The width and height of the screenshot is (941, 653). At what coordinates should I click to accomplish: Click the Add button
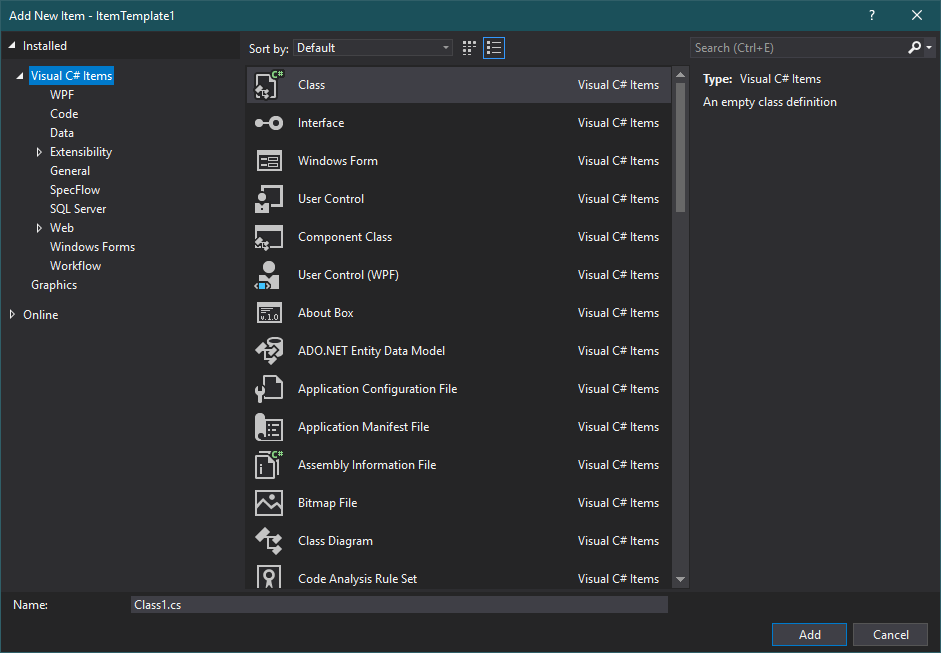pyautogui.click(x=809, y=635)
